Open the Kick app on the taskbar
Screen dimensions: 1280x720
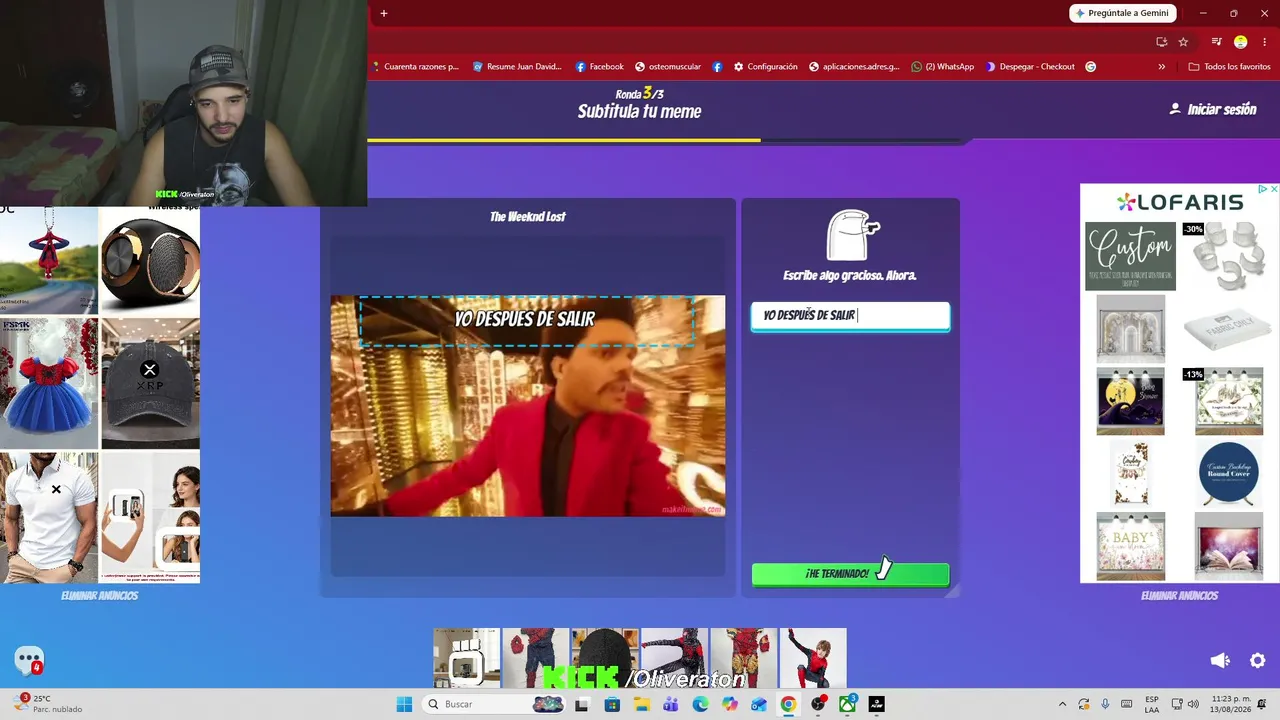click(877, 704)
